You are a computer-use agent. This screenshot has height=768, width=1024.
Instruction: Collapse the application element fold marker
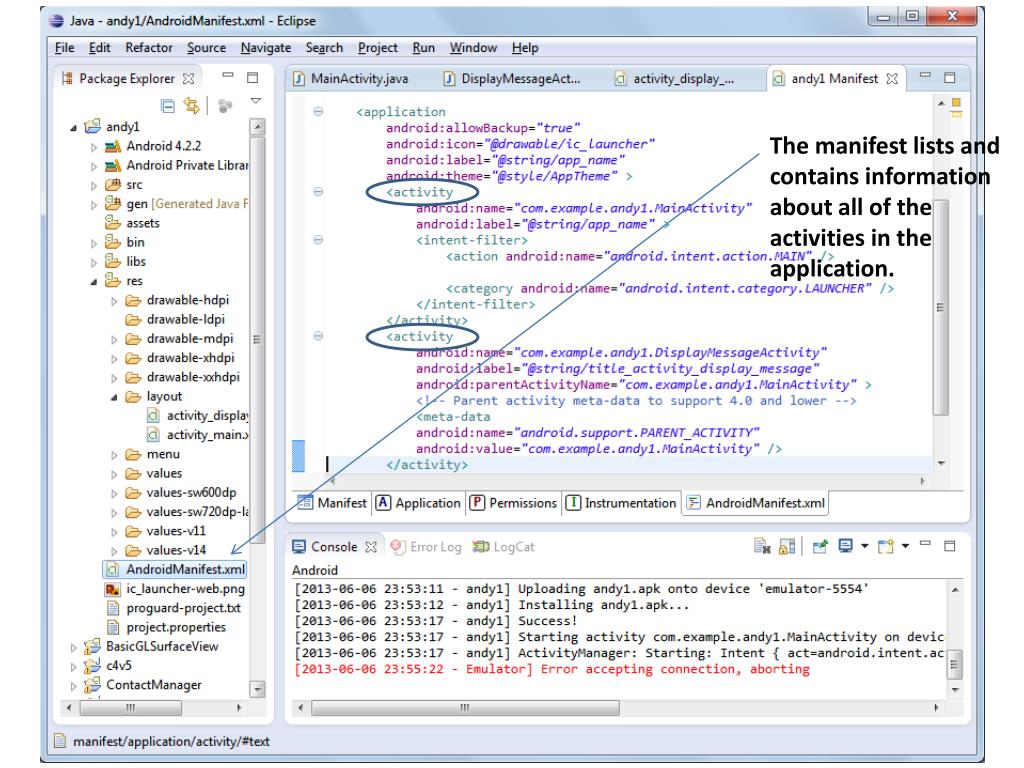point(318,112)
